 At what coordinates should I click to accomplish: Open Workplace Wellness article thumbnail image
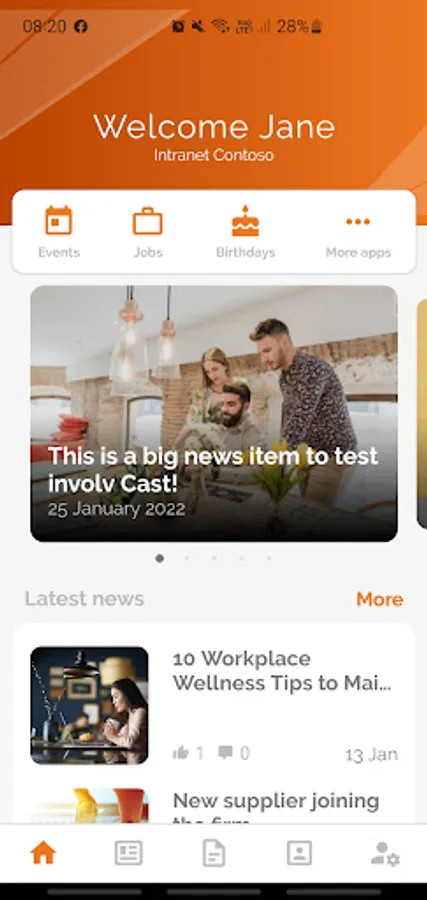coord(89,705)
